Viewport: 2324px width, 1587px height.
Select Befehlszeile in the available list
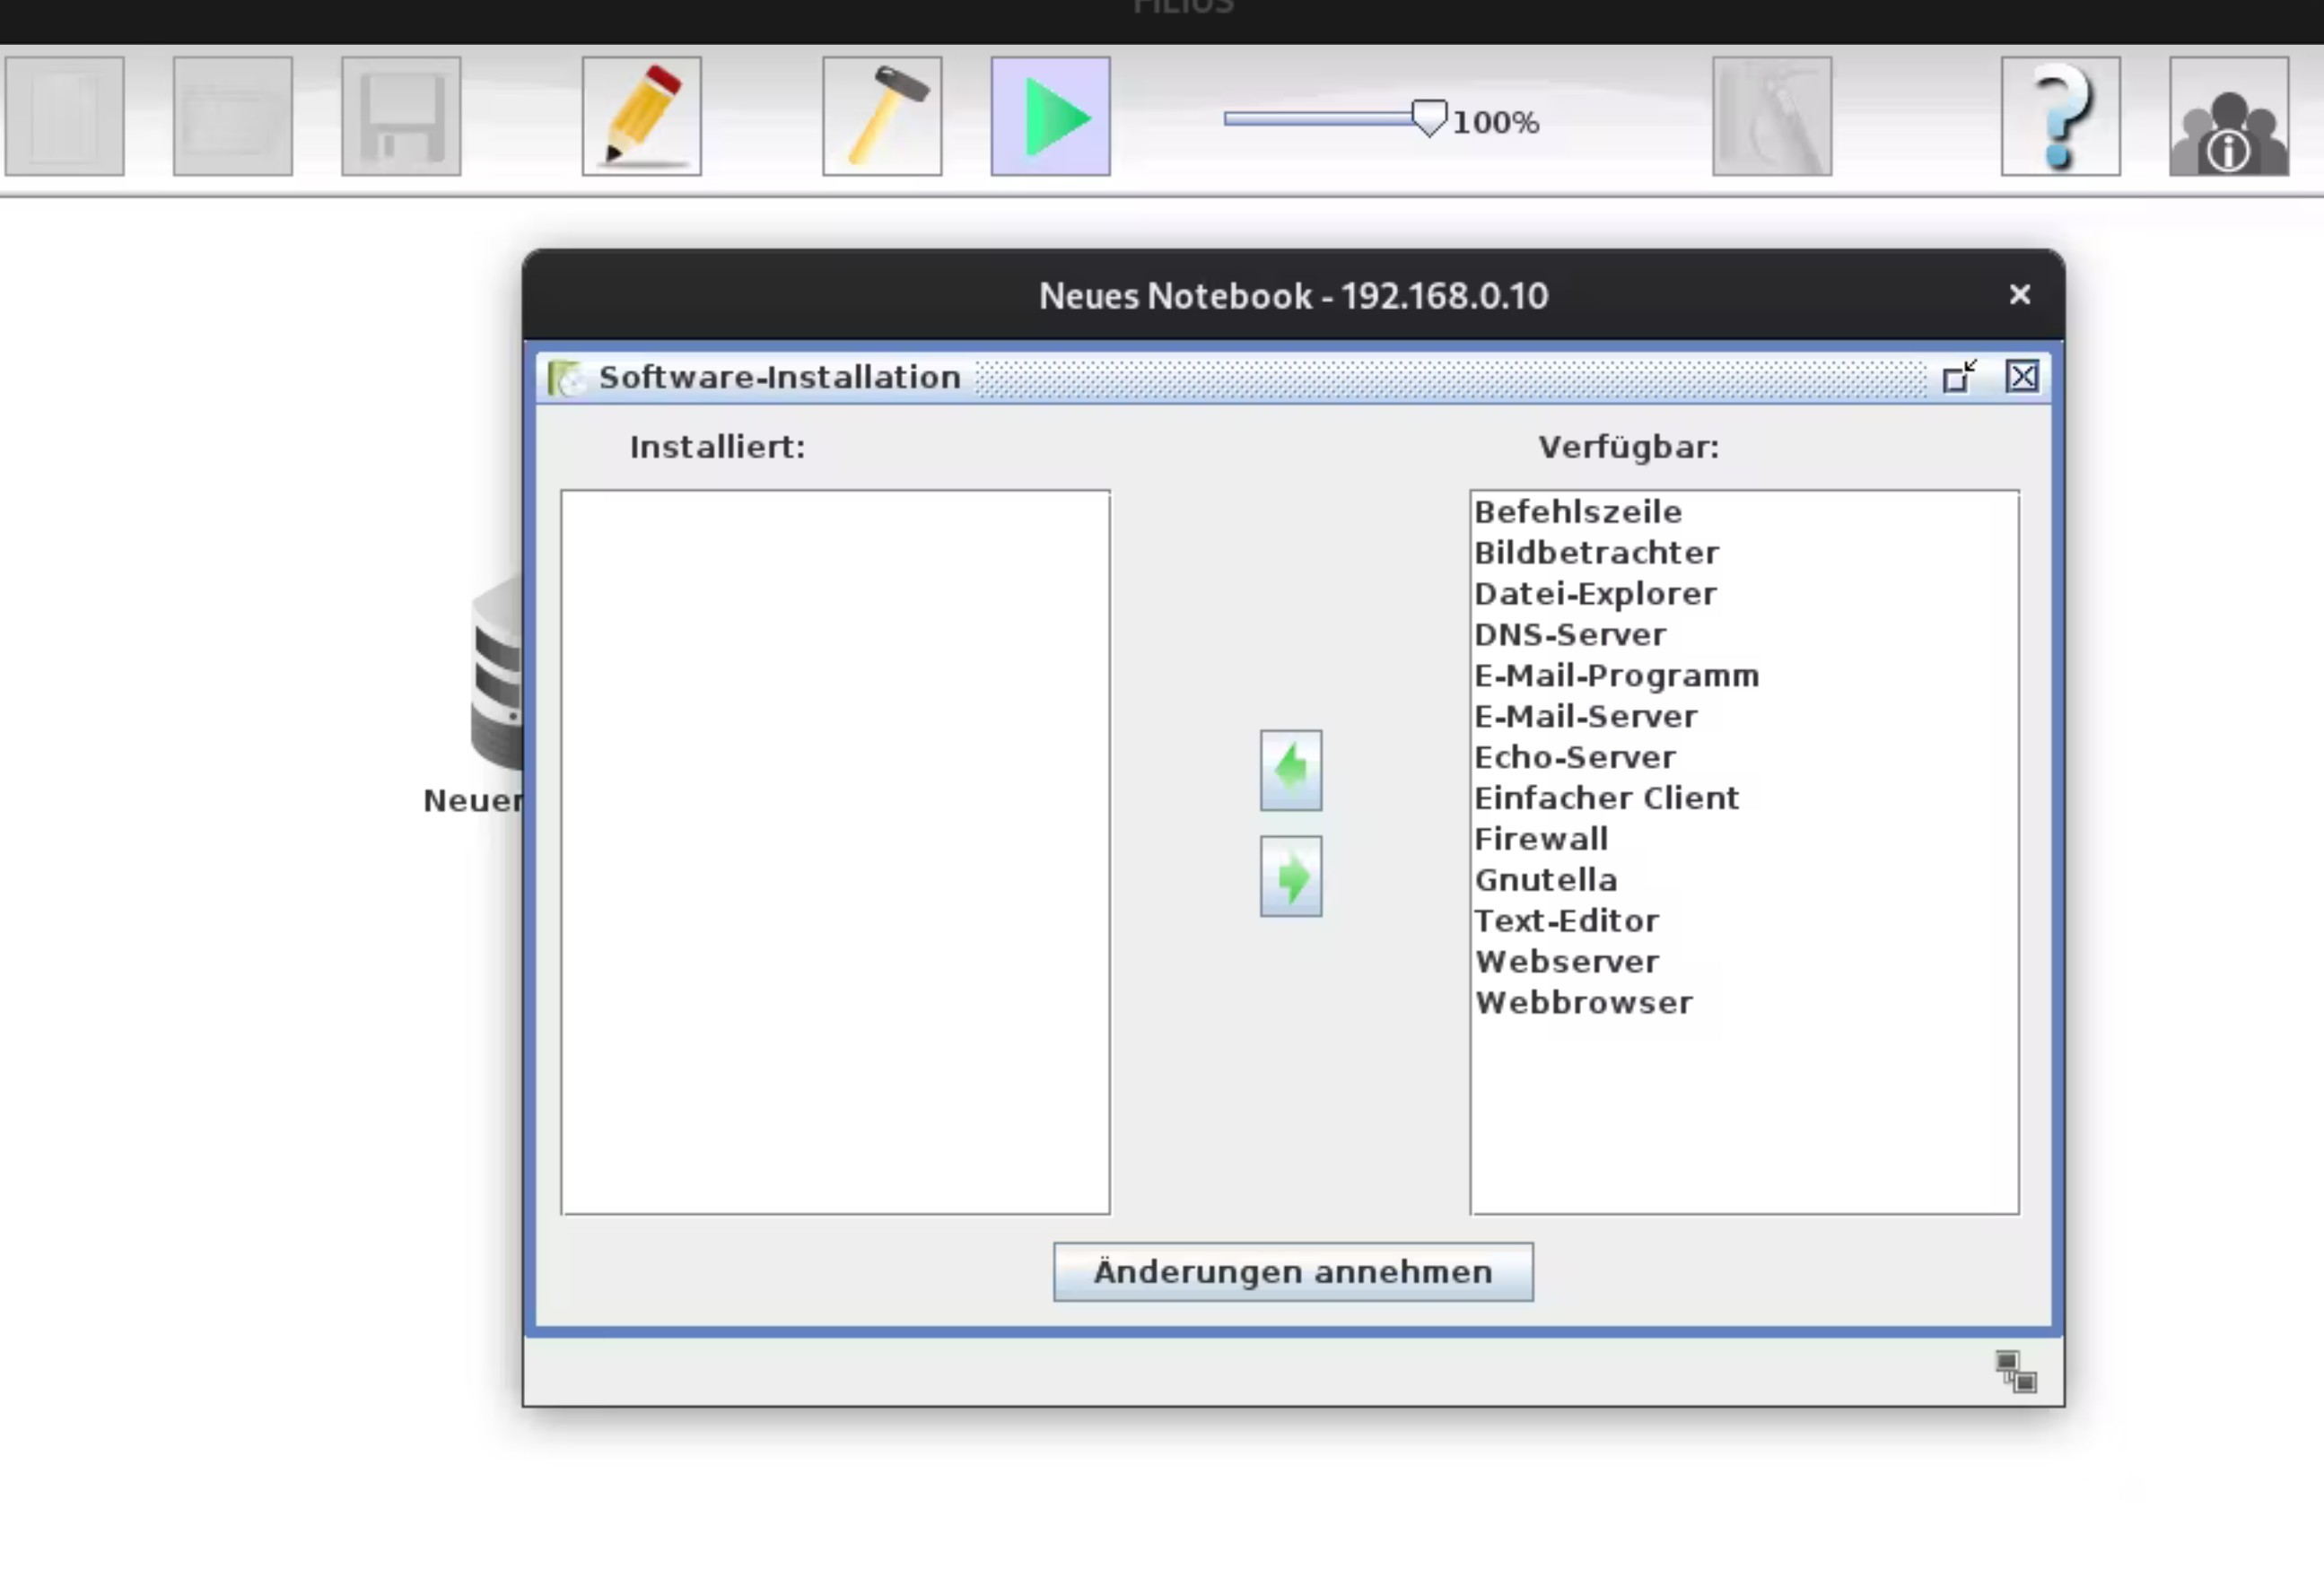point(1744,511)
